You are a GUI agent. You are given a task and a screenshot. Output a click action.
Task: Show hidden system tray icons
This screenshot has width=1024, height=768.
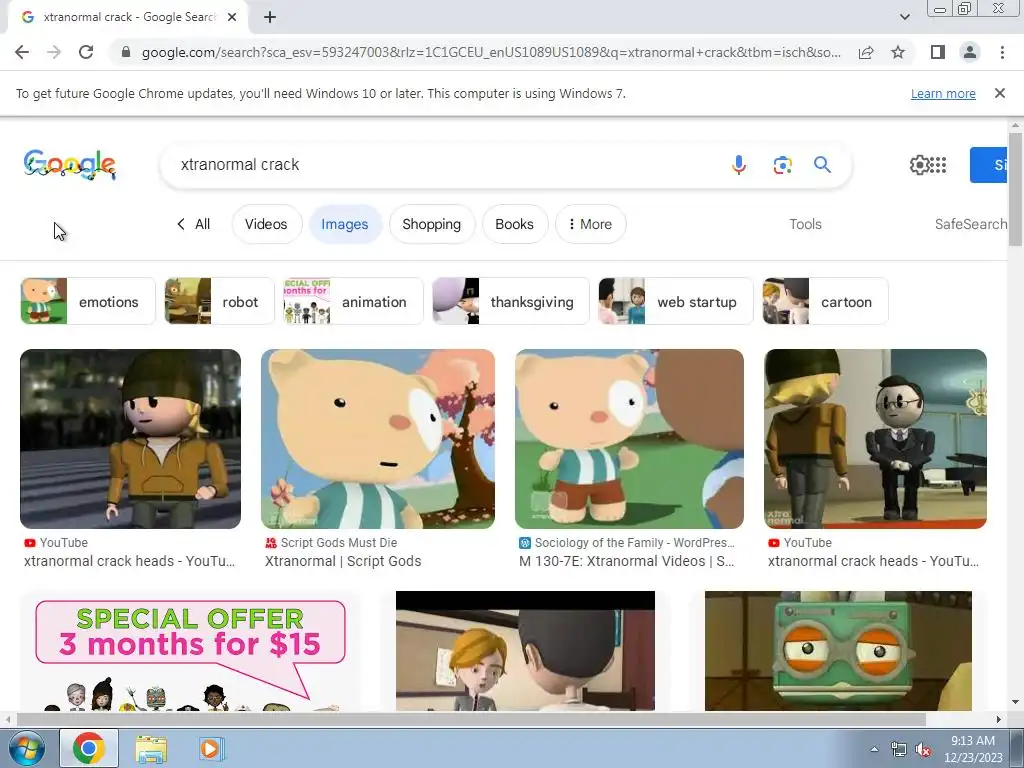click(x=874, y=749)
